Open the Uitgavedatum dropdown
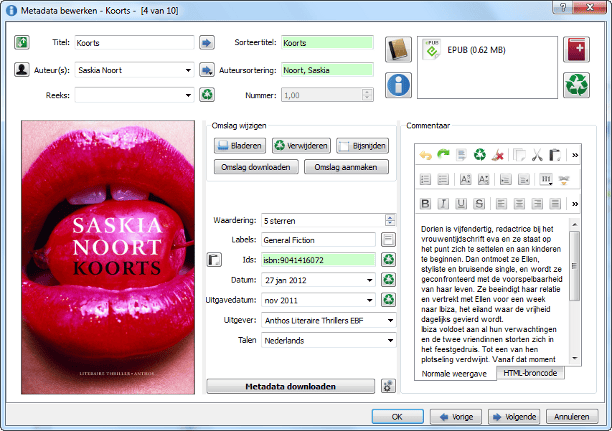This screenshot has height=431, width=612. [x=369, y=300]
